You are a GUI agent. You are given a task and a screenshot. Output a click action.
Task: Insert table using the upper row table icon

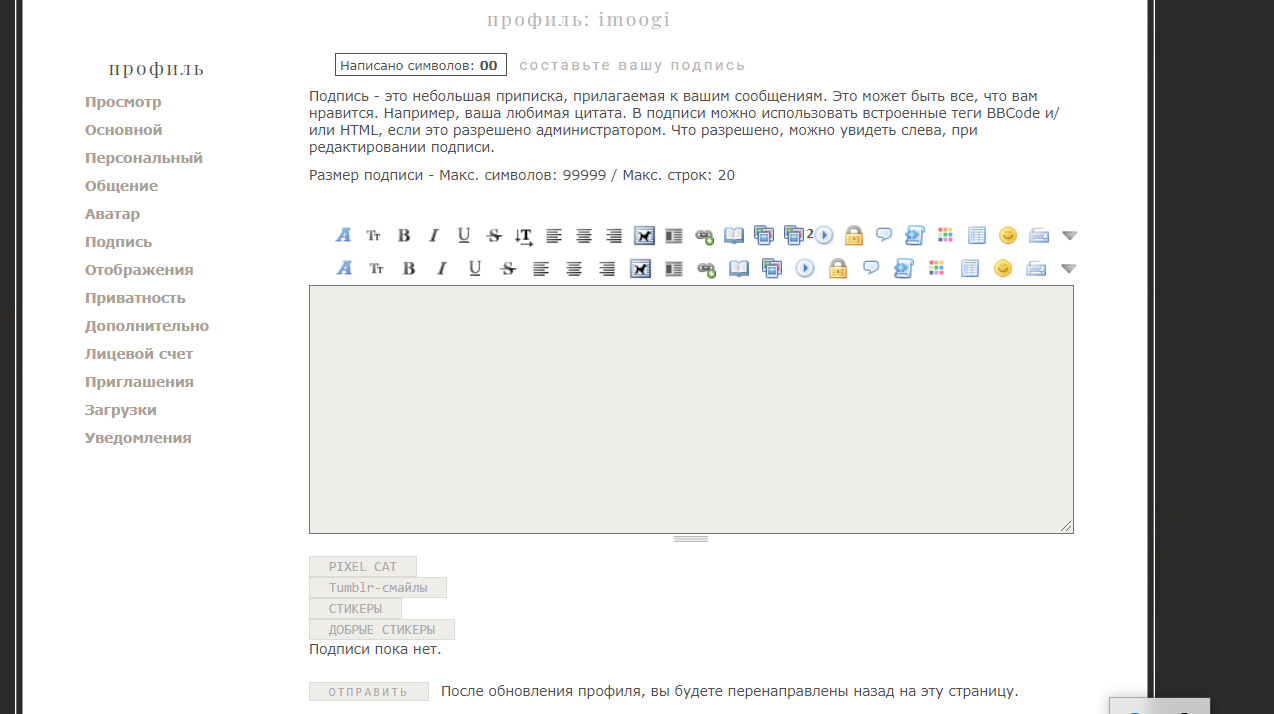coord(977,236)
